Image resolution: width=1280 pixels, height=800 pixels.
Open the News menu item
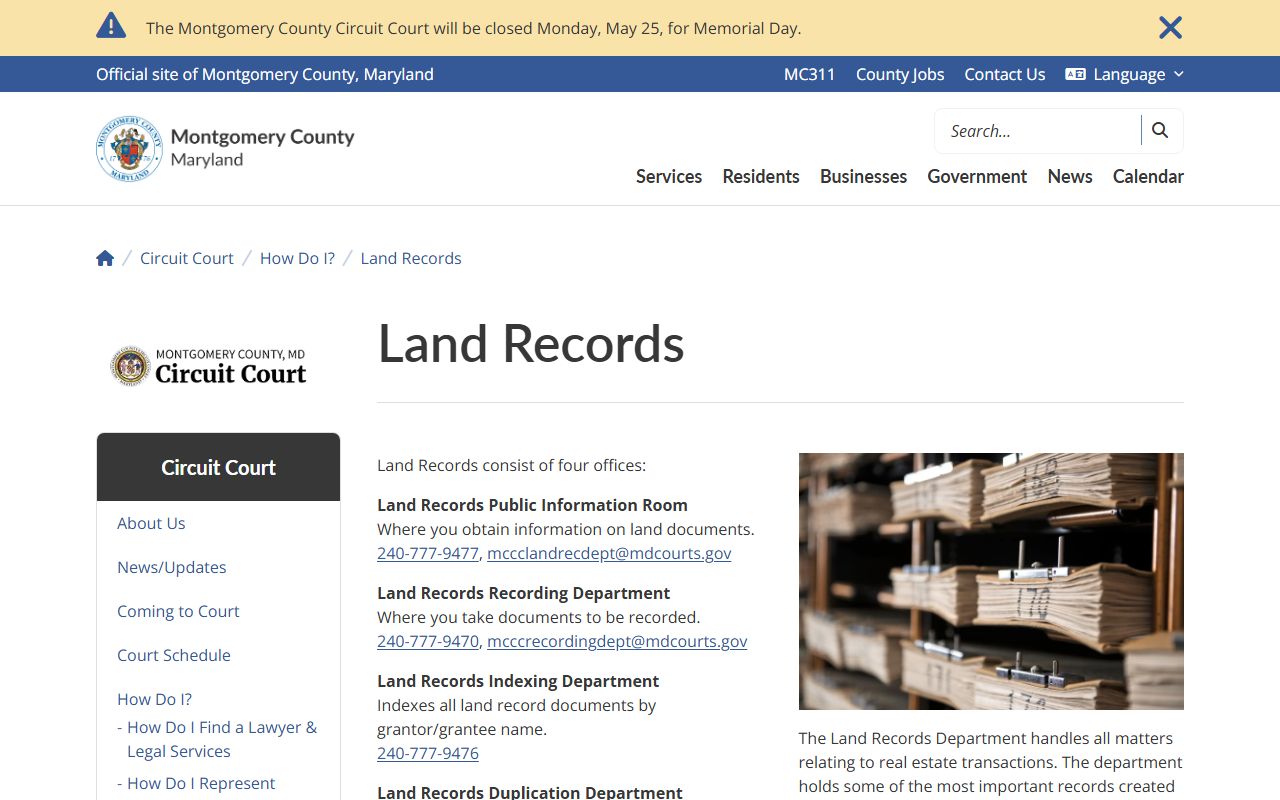tap(1070, 176)
